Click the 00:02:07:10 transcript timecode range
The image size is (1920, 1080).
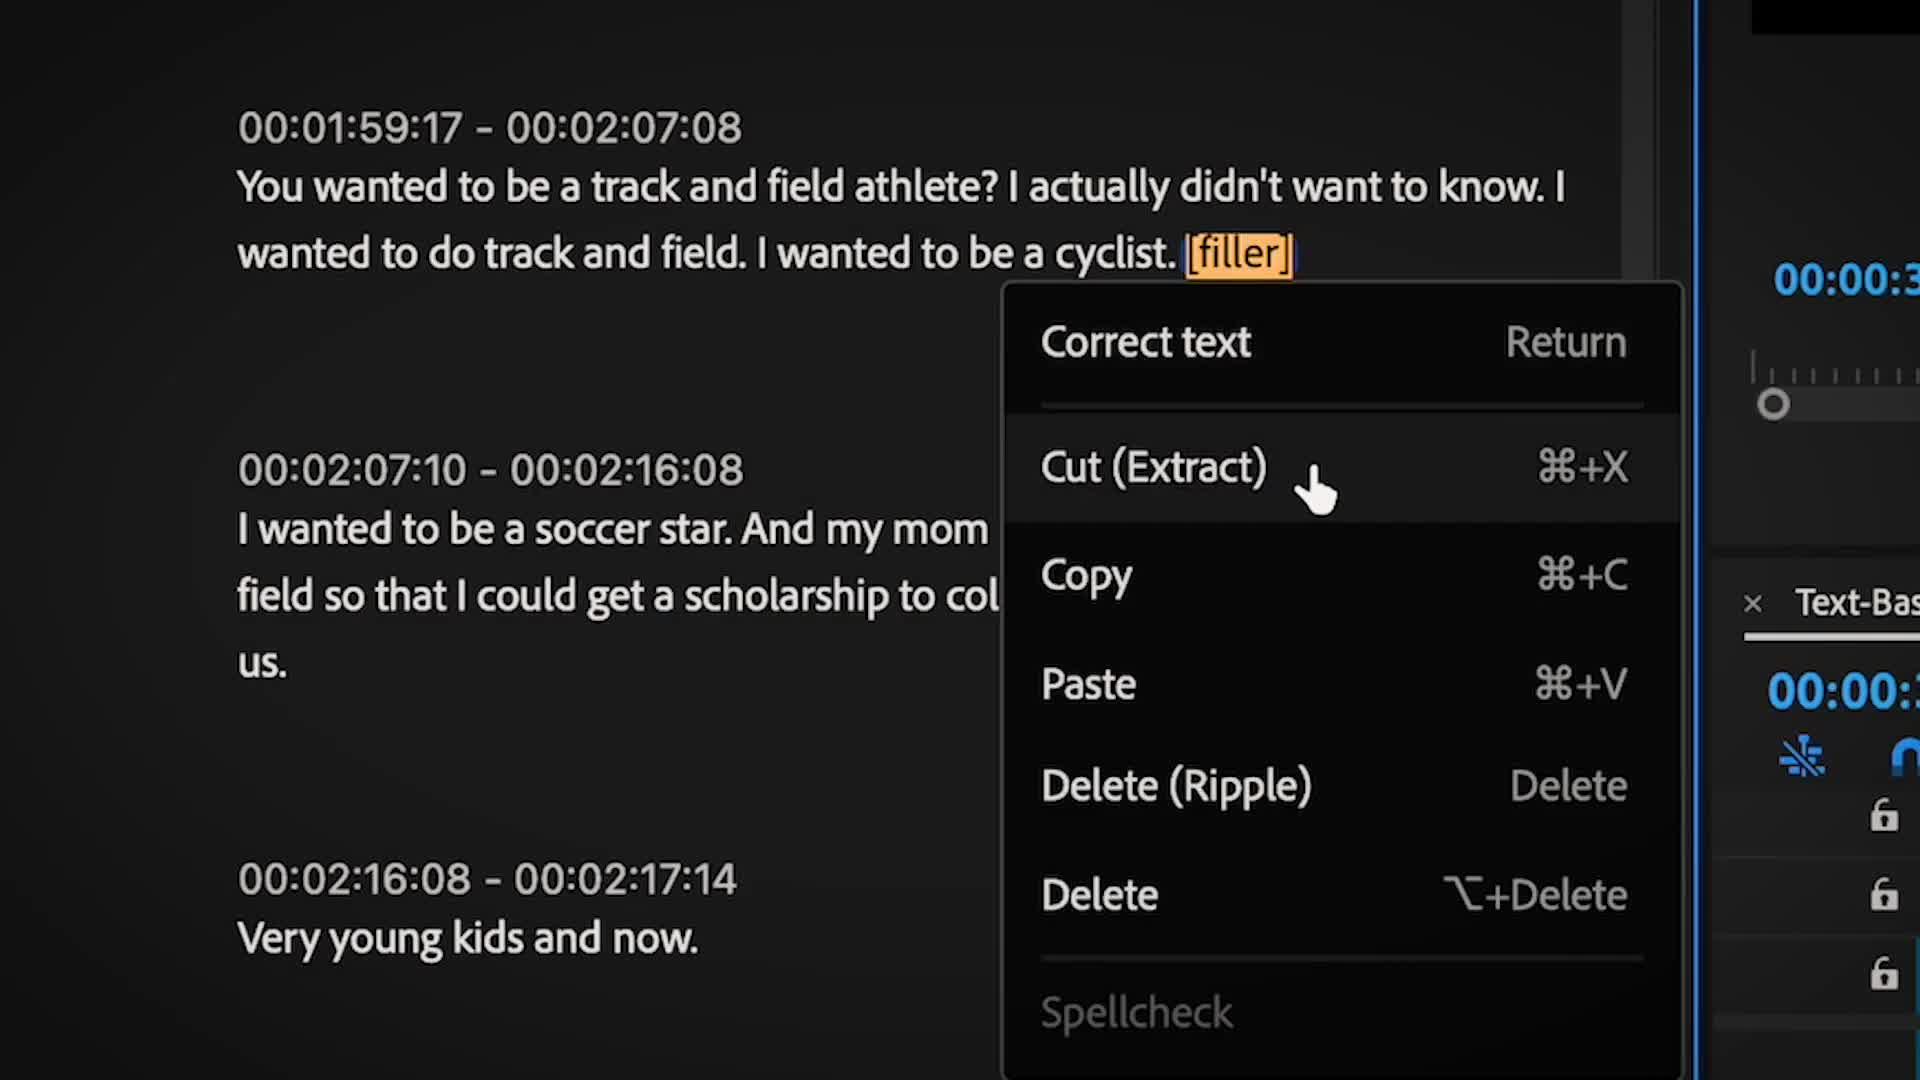coord(490,470)
